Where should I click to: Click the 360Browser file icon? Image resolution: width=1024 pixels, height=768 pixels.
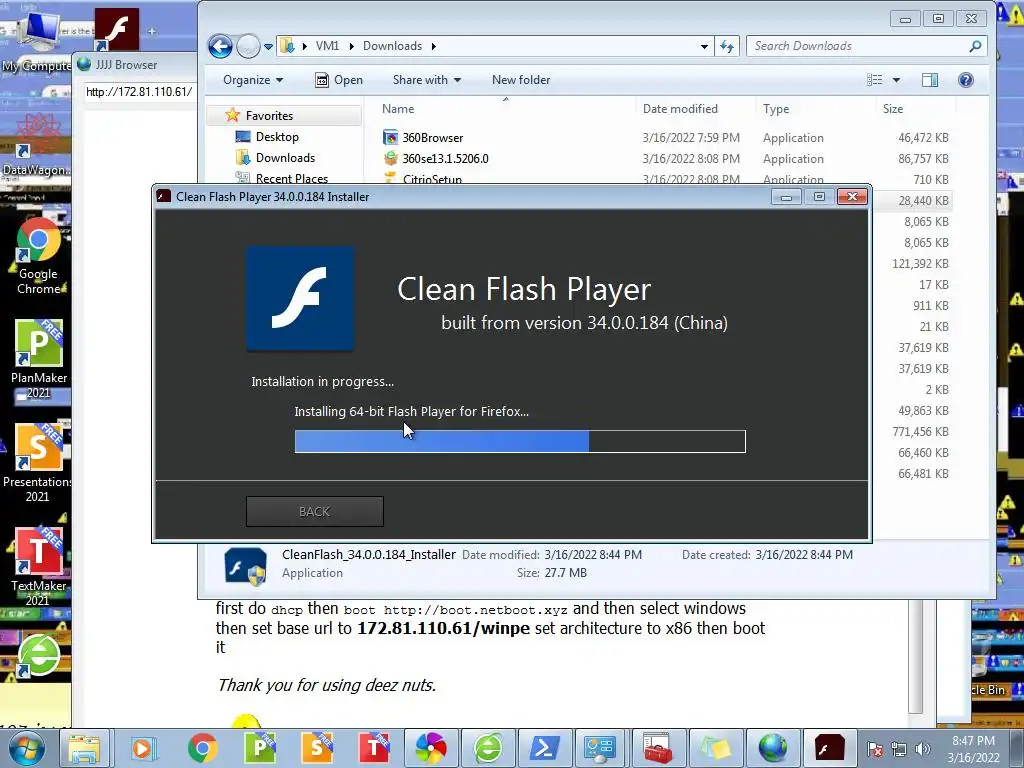[391, 138]
